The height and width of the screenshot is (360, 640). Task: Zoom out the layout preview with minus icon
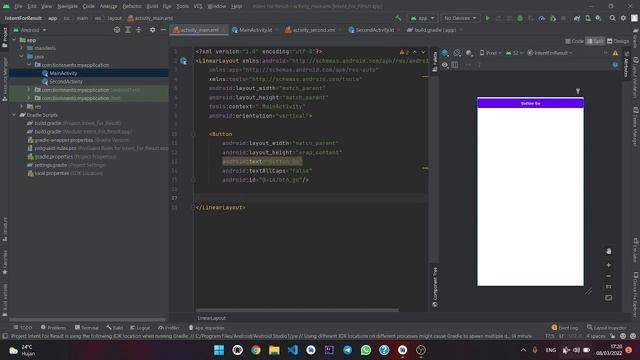609,276
